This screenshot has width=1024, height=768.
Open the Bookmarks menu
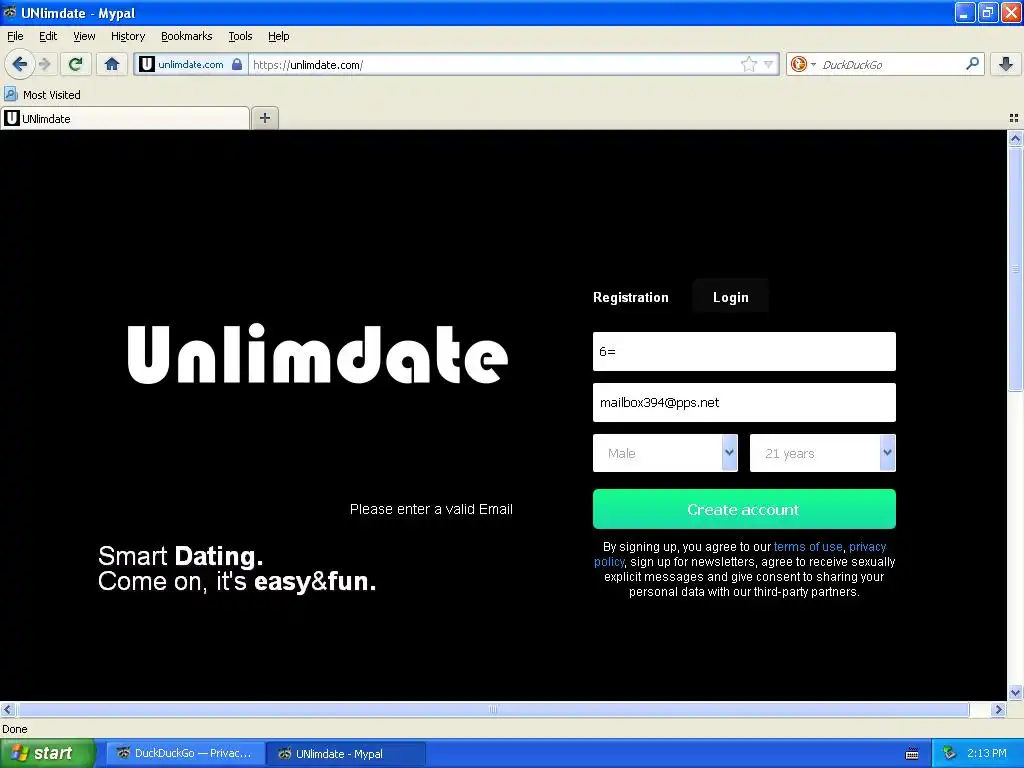tap(187, 36)
